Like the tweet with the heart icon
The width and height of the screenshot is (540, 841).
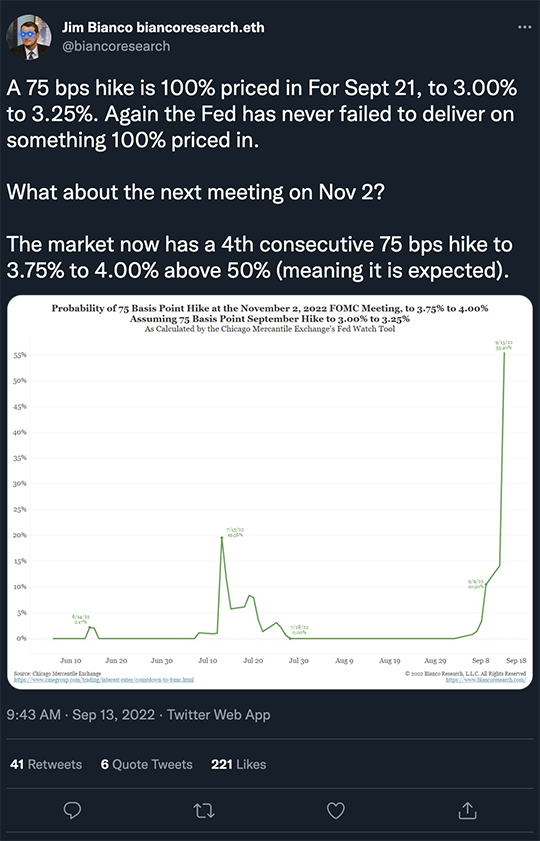point(336,810)
